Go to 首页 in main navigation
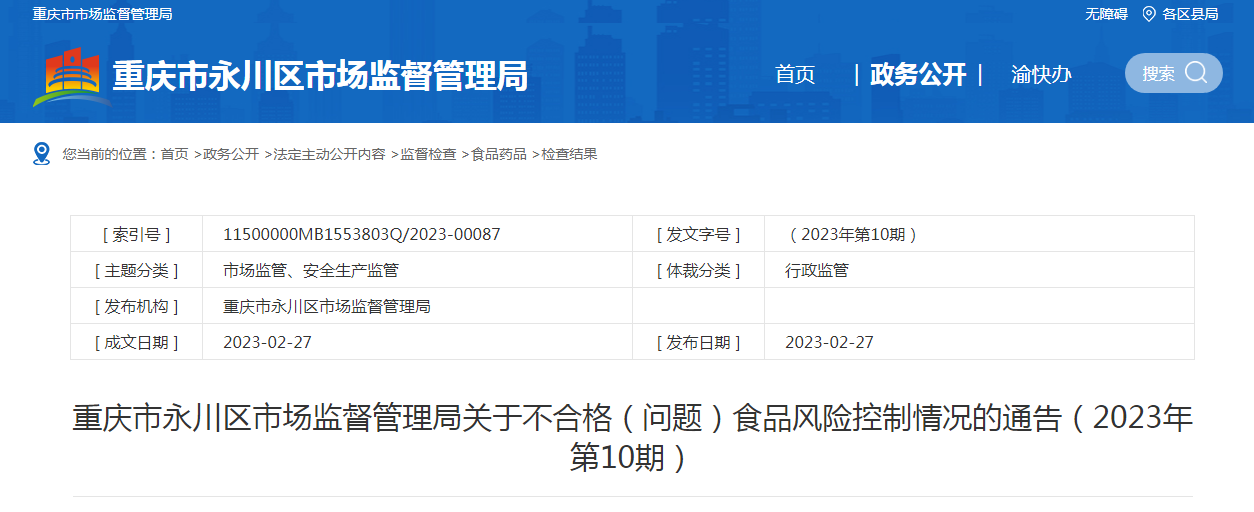The height and width of the screenshot is (512, 1254). coord(795,74)
